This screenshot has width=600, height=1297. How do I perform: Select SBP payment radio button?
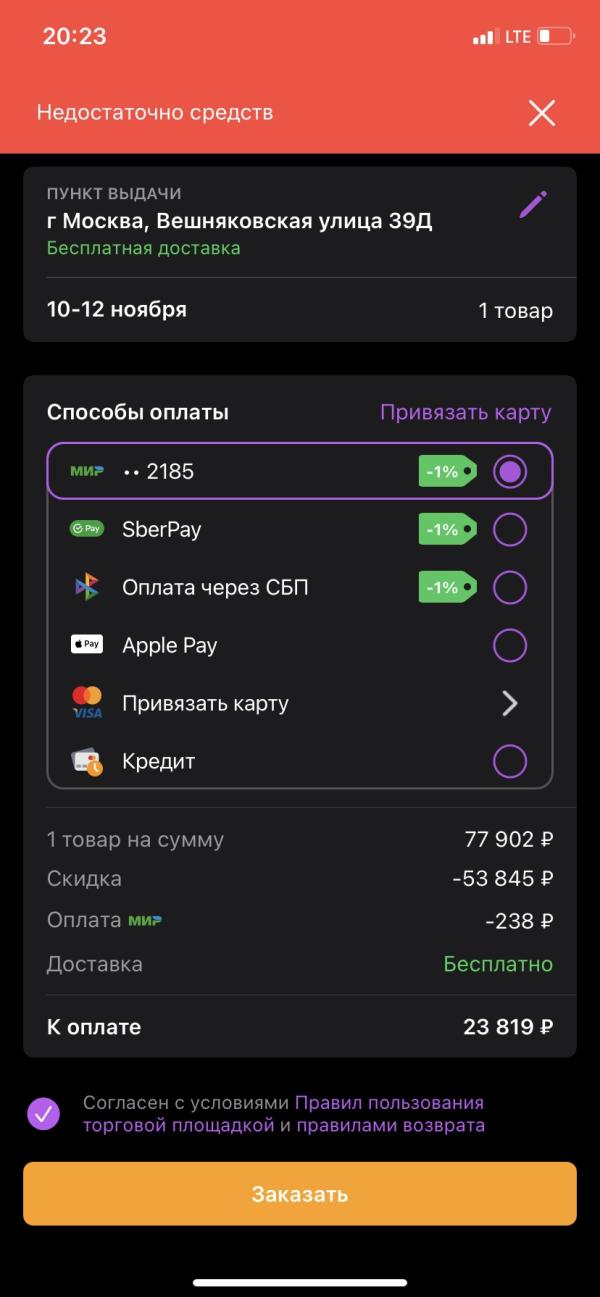510,587
